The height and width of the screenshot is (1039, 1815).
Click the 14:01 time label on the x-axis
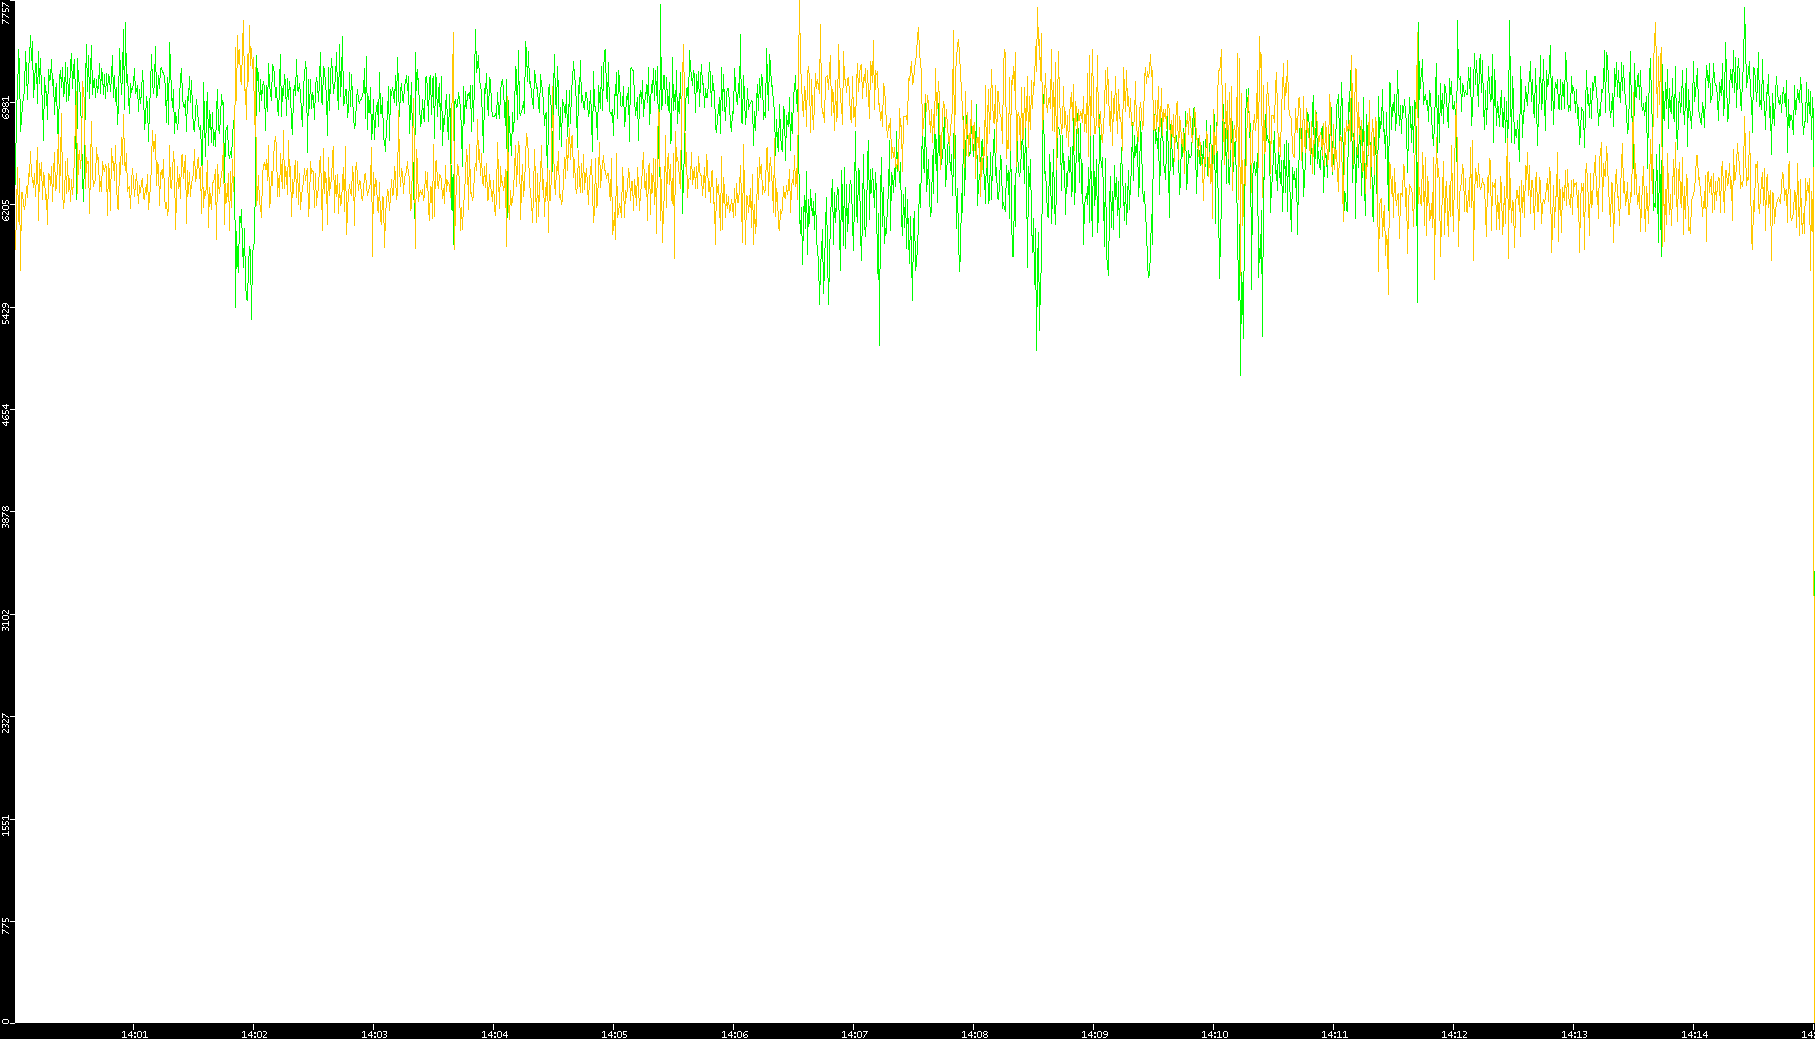[134, 1034]
